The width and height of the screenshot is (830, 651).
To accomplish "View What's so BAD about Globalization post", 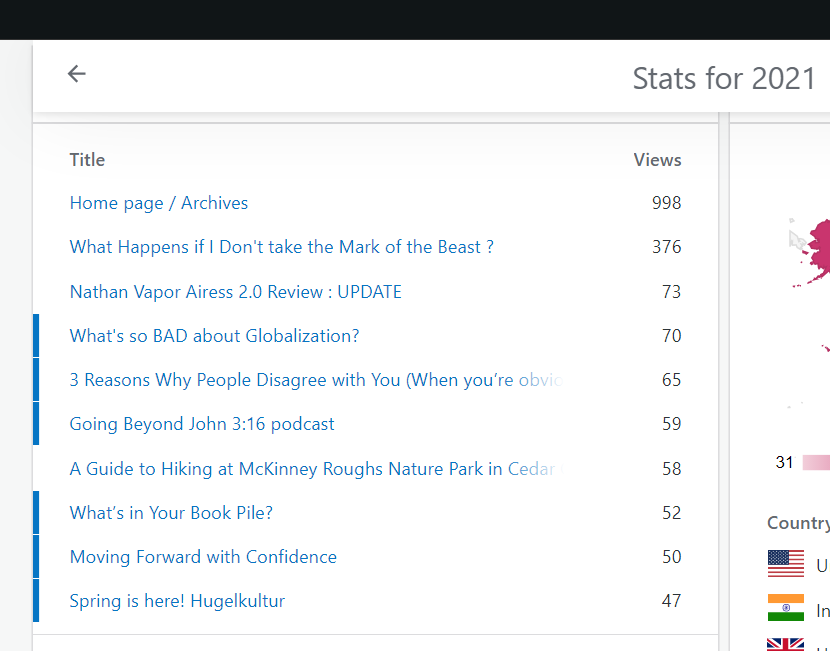I will coord(214,336).
